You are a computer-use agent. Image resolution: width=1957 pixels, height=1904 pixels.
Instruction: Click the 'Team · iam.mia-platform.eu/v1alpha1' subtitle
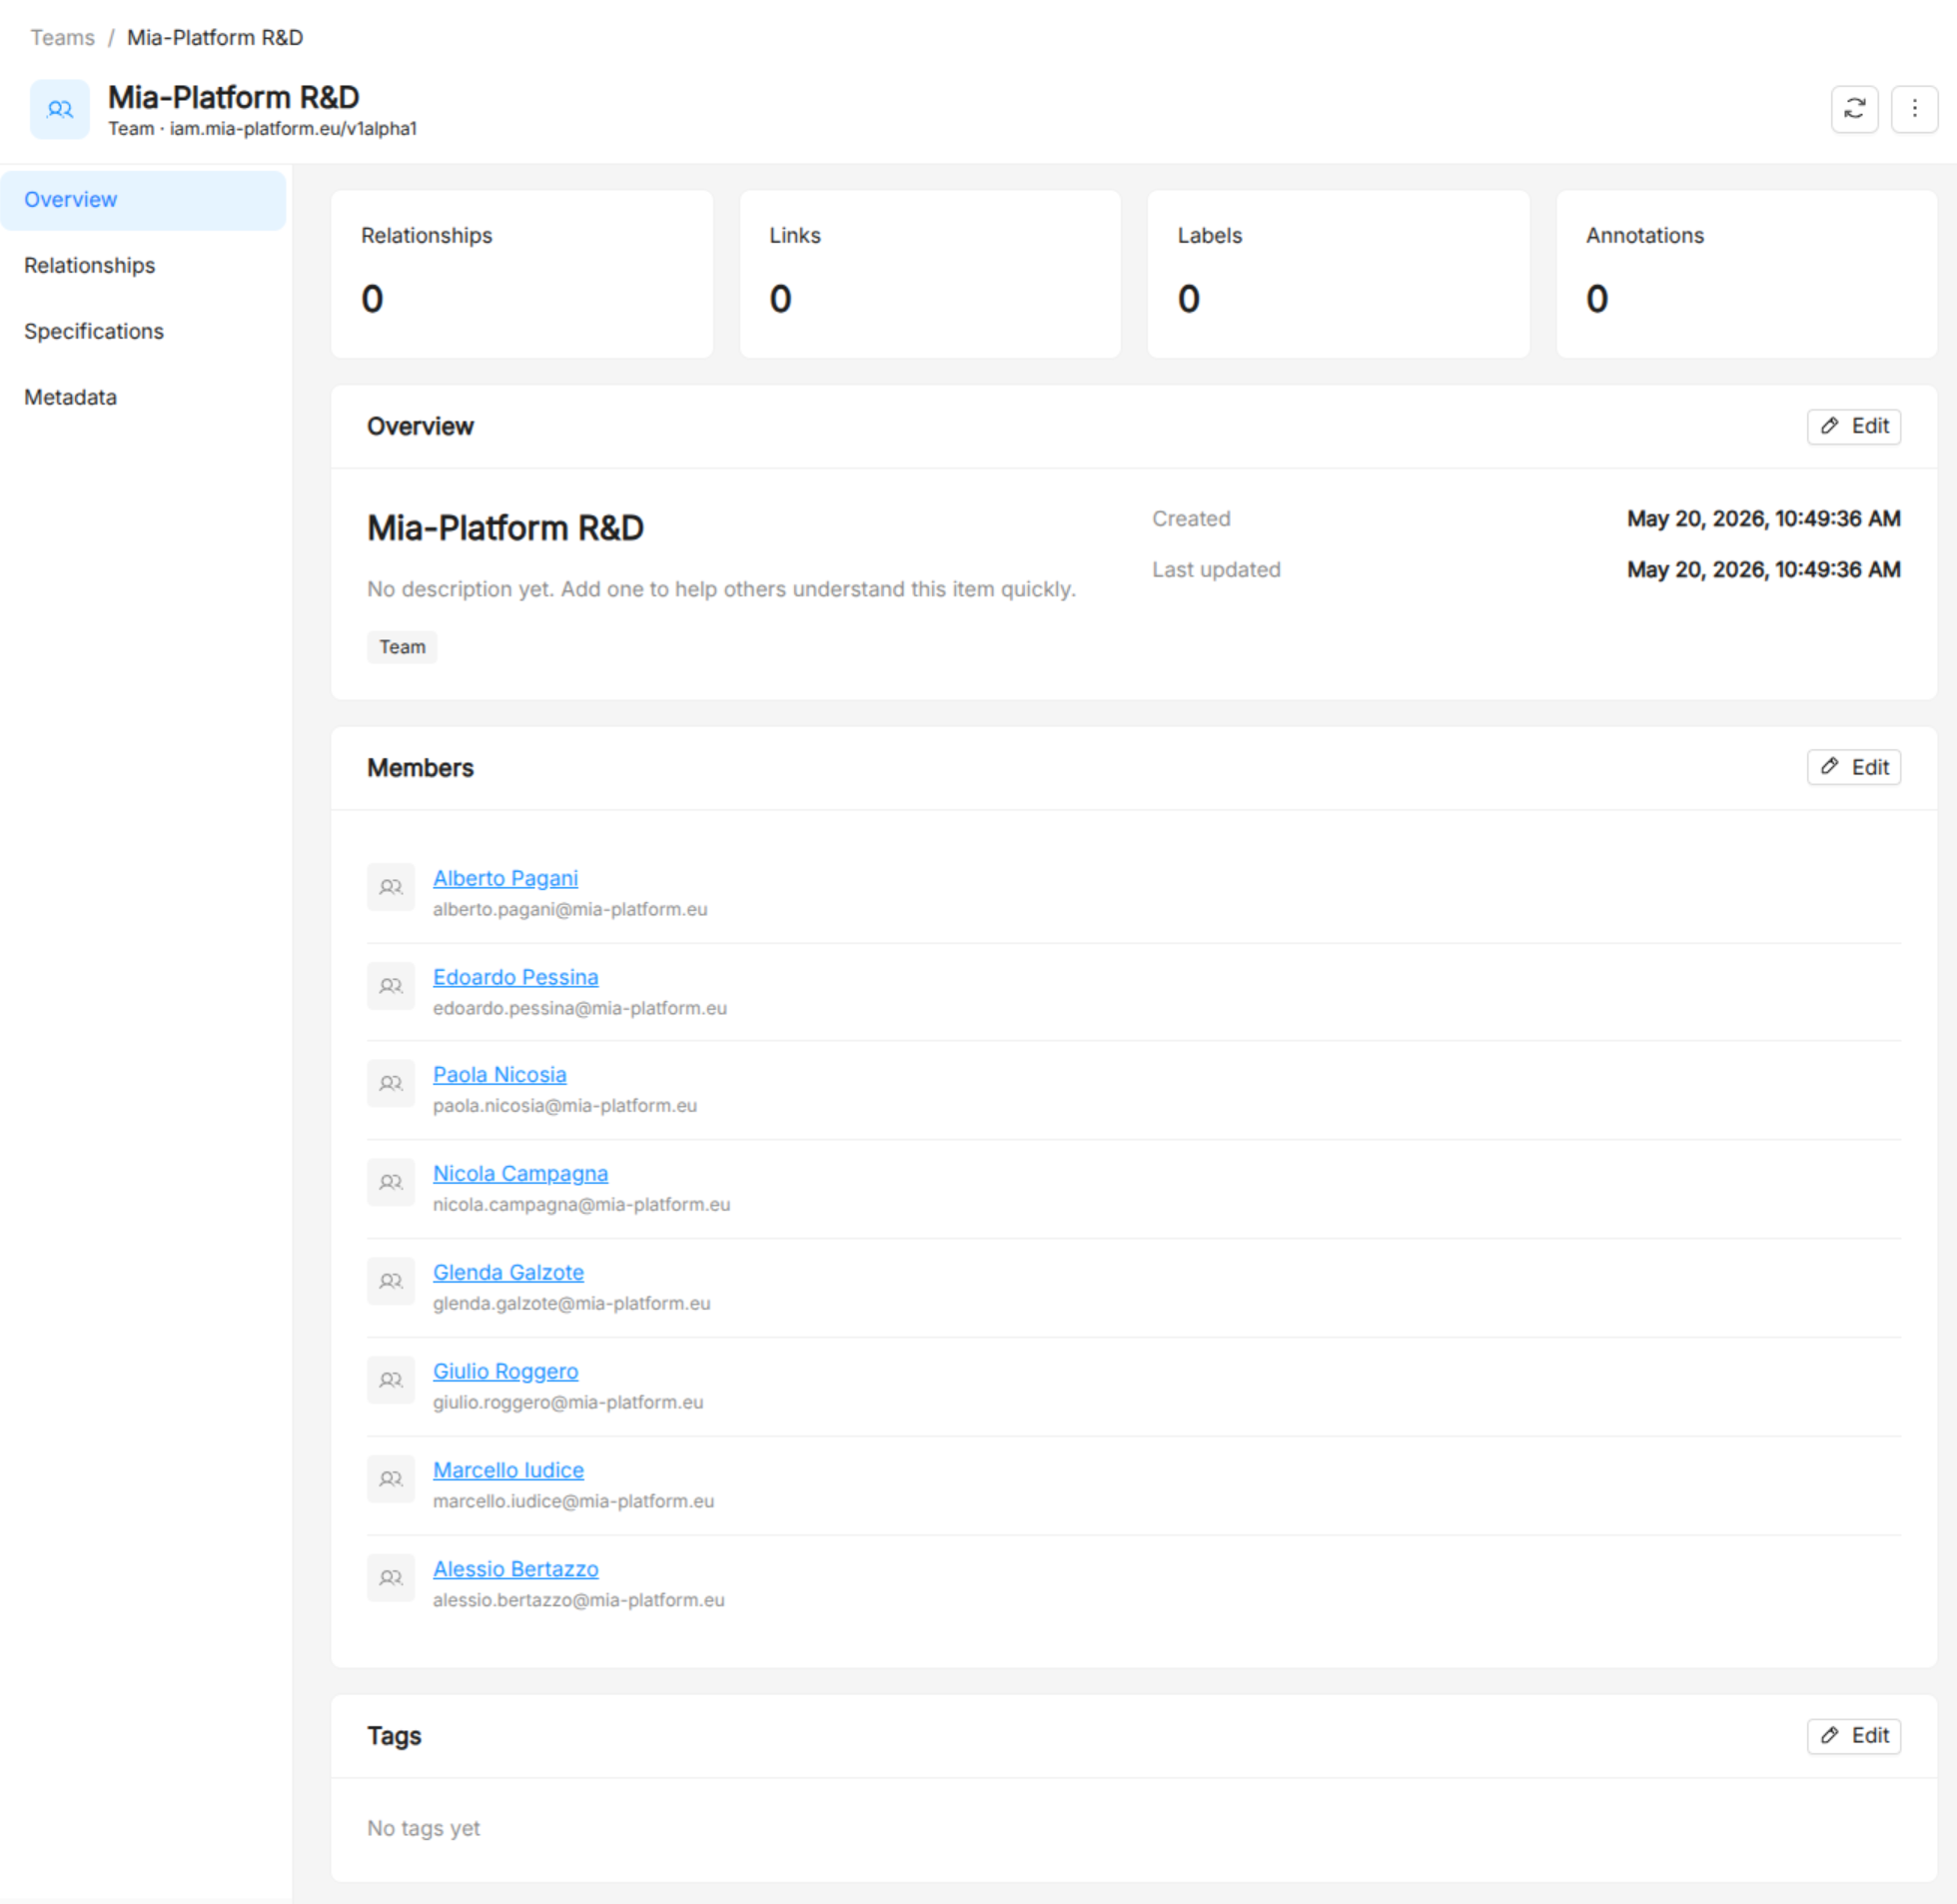coord(262,129)
